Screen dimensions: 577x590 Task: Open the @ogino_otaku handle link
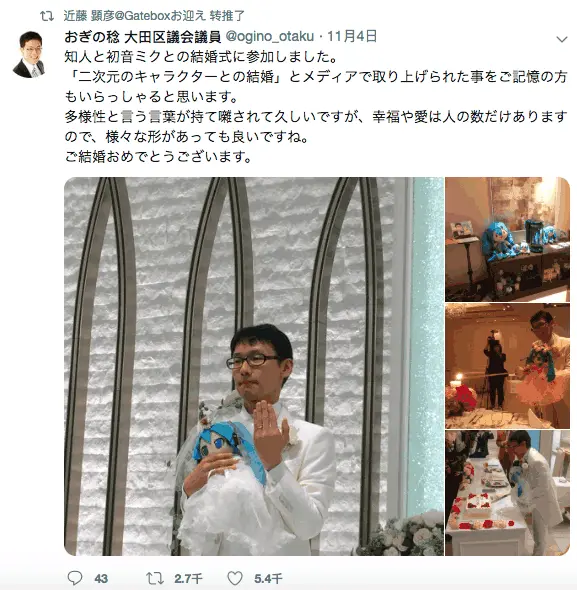tap(269, 36)
